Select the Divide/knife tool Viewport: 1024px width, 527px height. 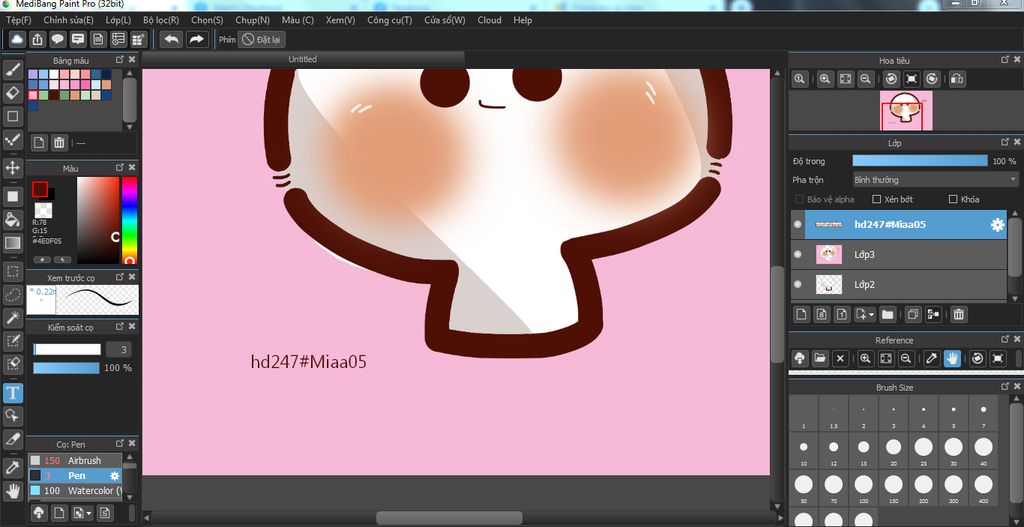click(12, 439)
